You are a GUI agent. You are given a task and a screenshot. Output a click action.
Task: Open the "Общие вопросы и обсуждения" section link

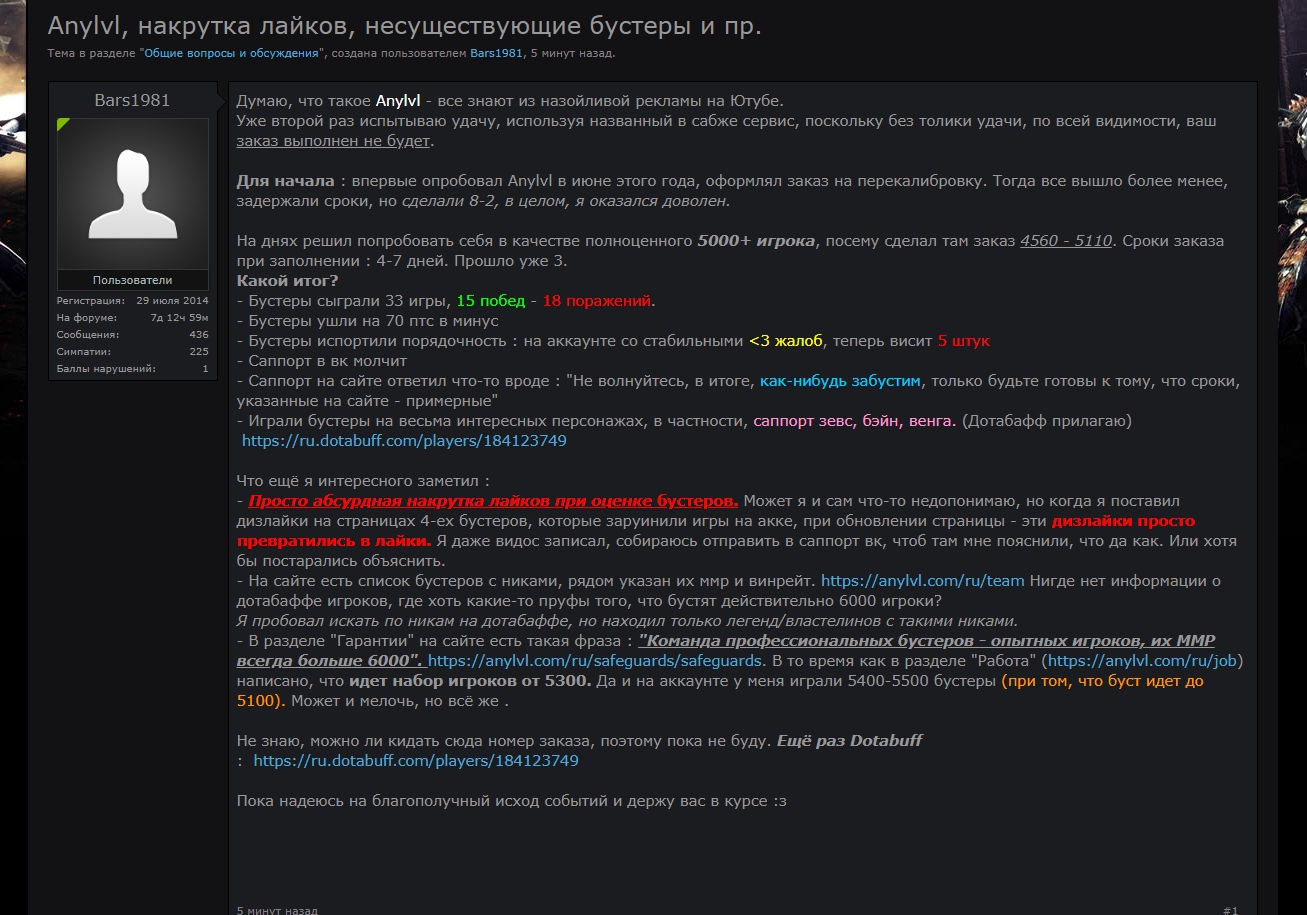pyautogui.click(x=232, y=53)
